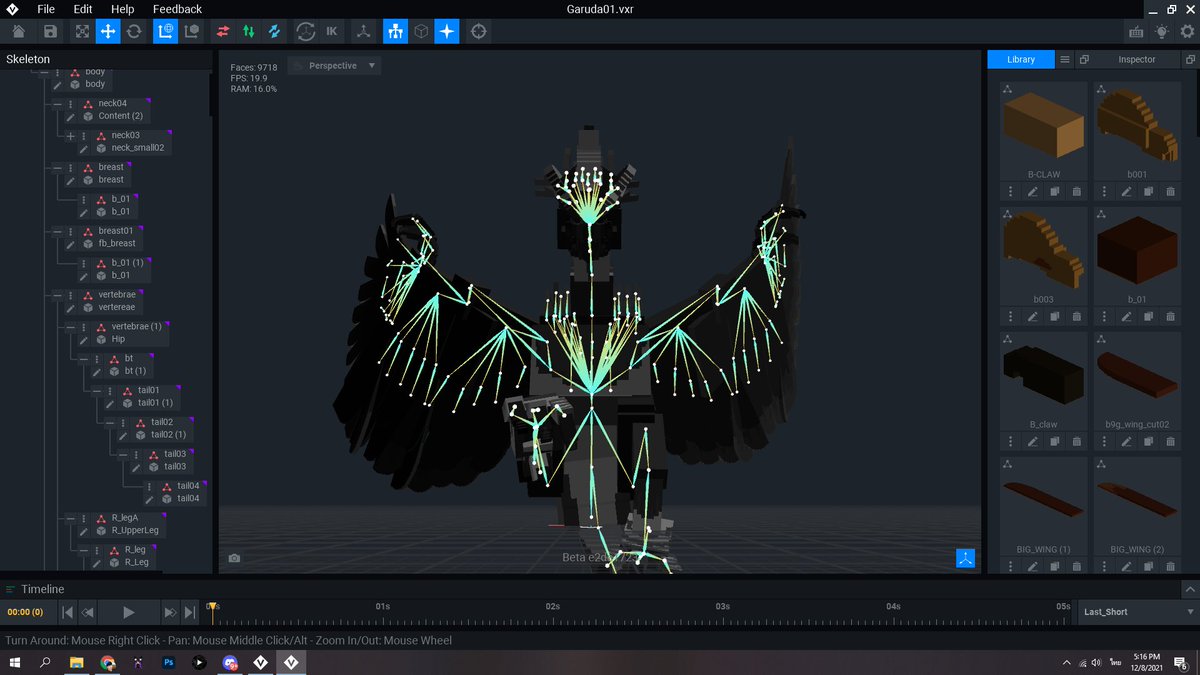
Task: Edit the B-CLAW item with its pencil icon
Action: pos(1033,191)
